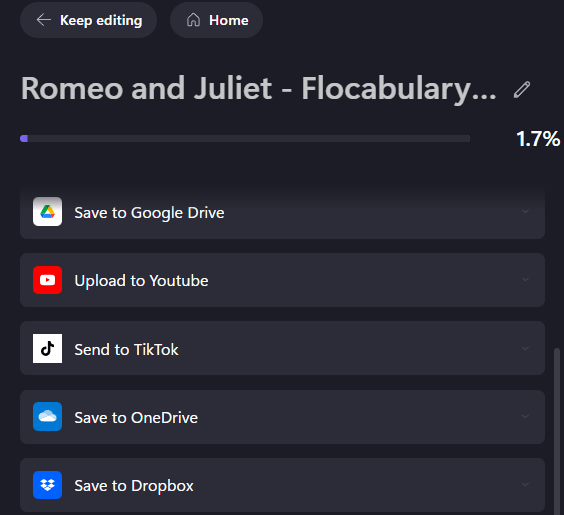Expand the Save to Google Drive chevron
564x515 pixels.
click(526, 211)
